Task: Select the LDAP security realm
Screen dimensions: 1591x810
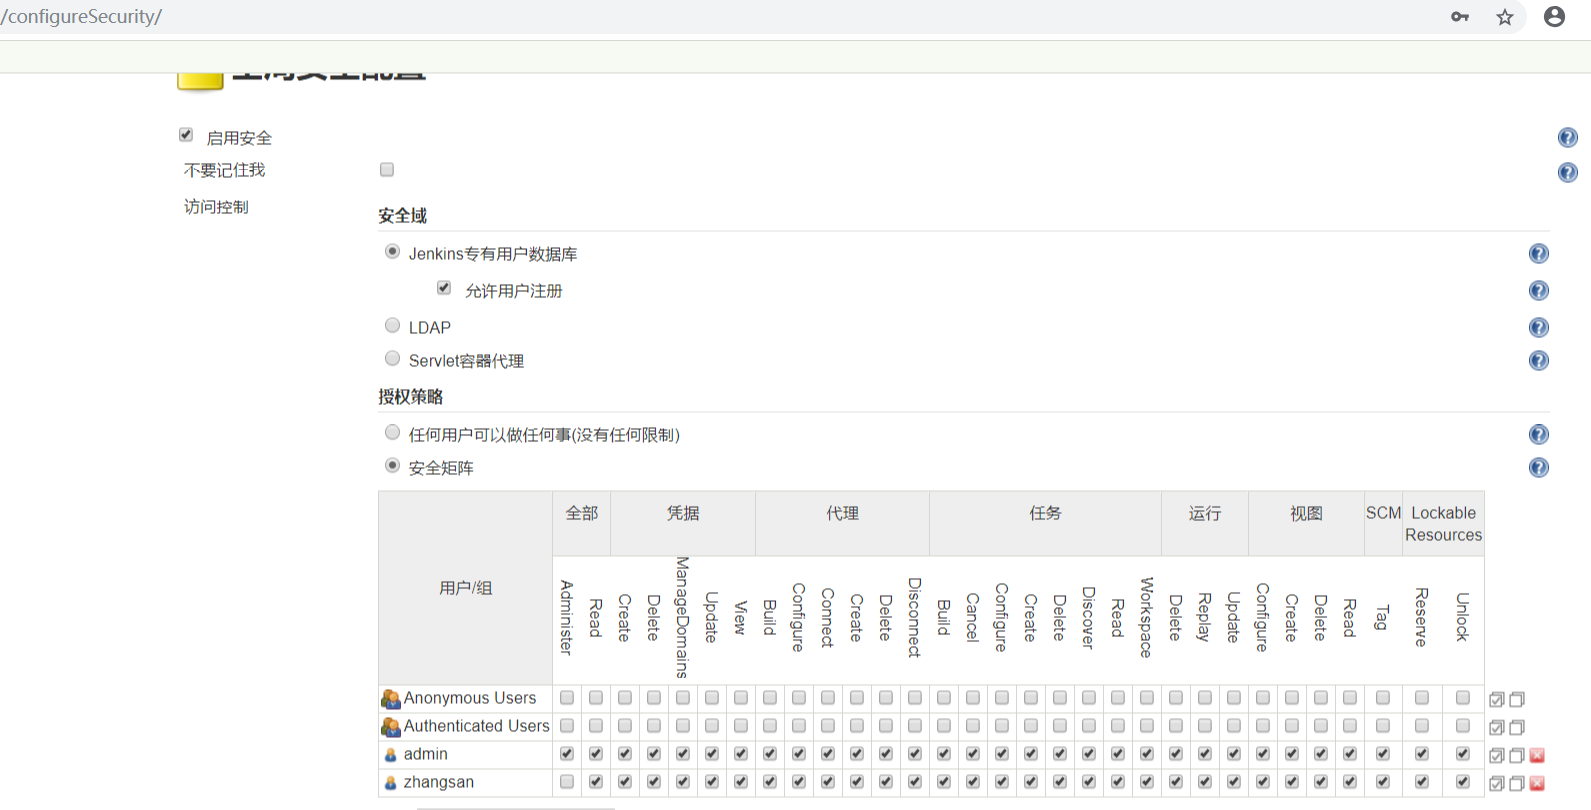Action: (392, 326)
